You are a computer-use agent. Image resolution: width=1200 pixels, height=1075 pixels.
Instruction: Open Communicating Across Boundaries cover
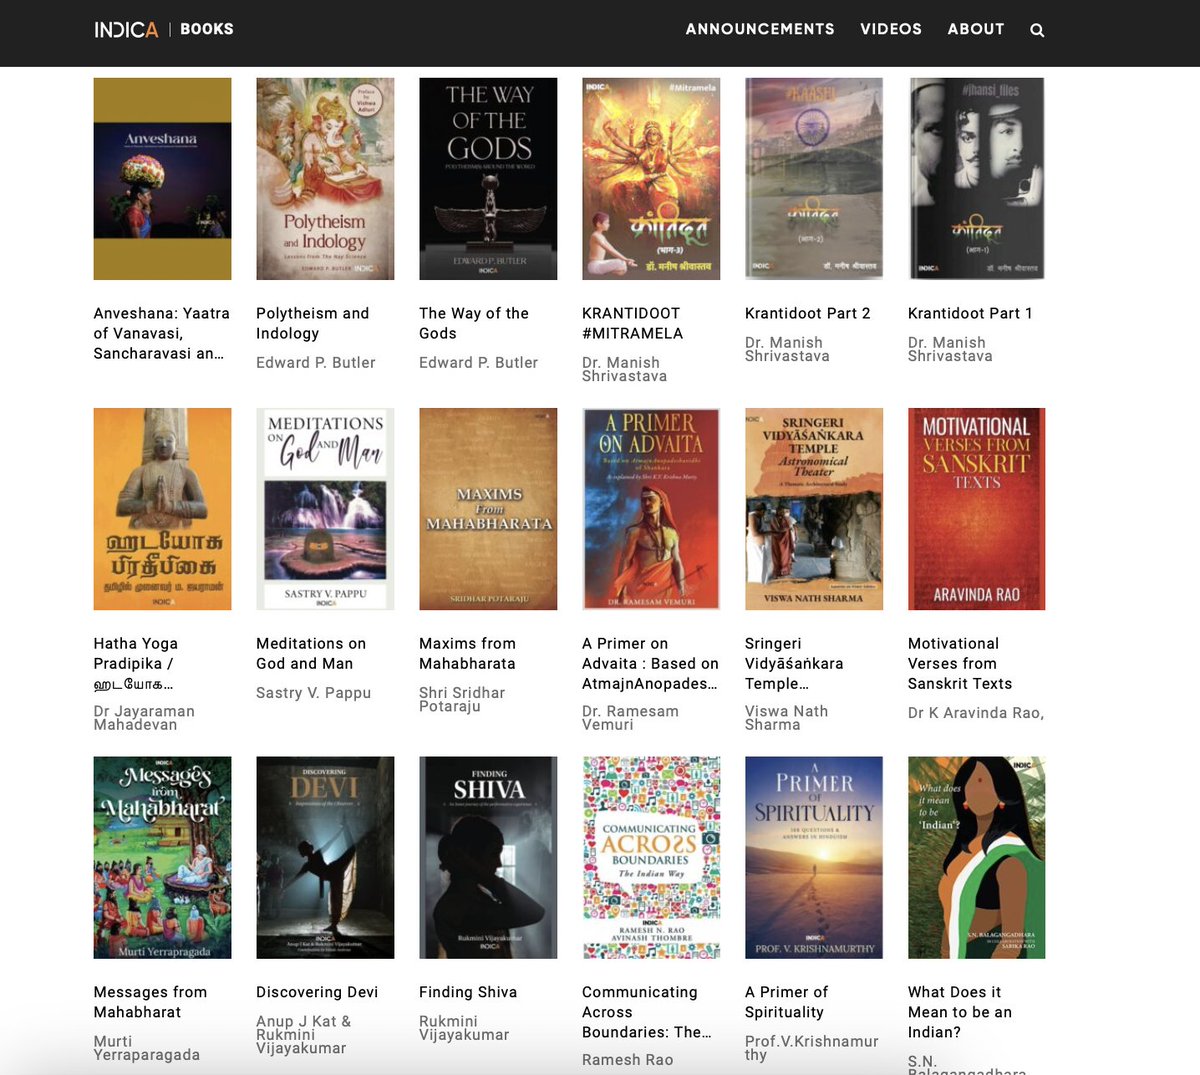tap(651, 858)
